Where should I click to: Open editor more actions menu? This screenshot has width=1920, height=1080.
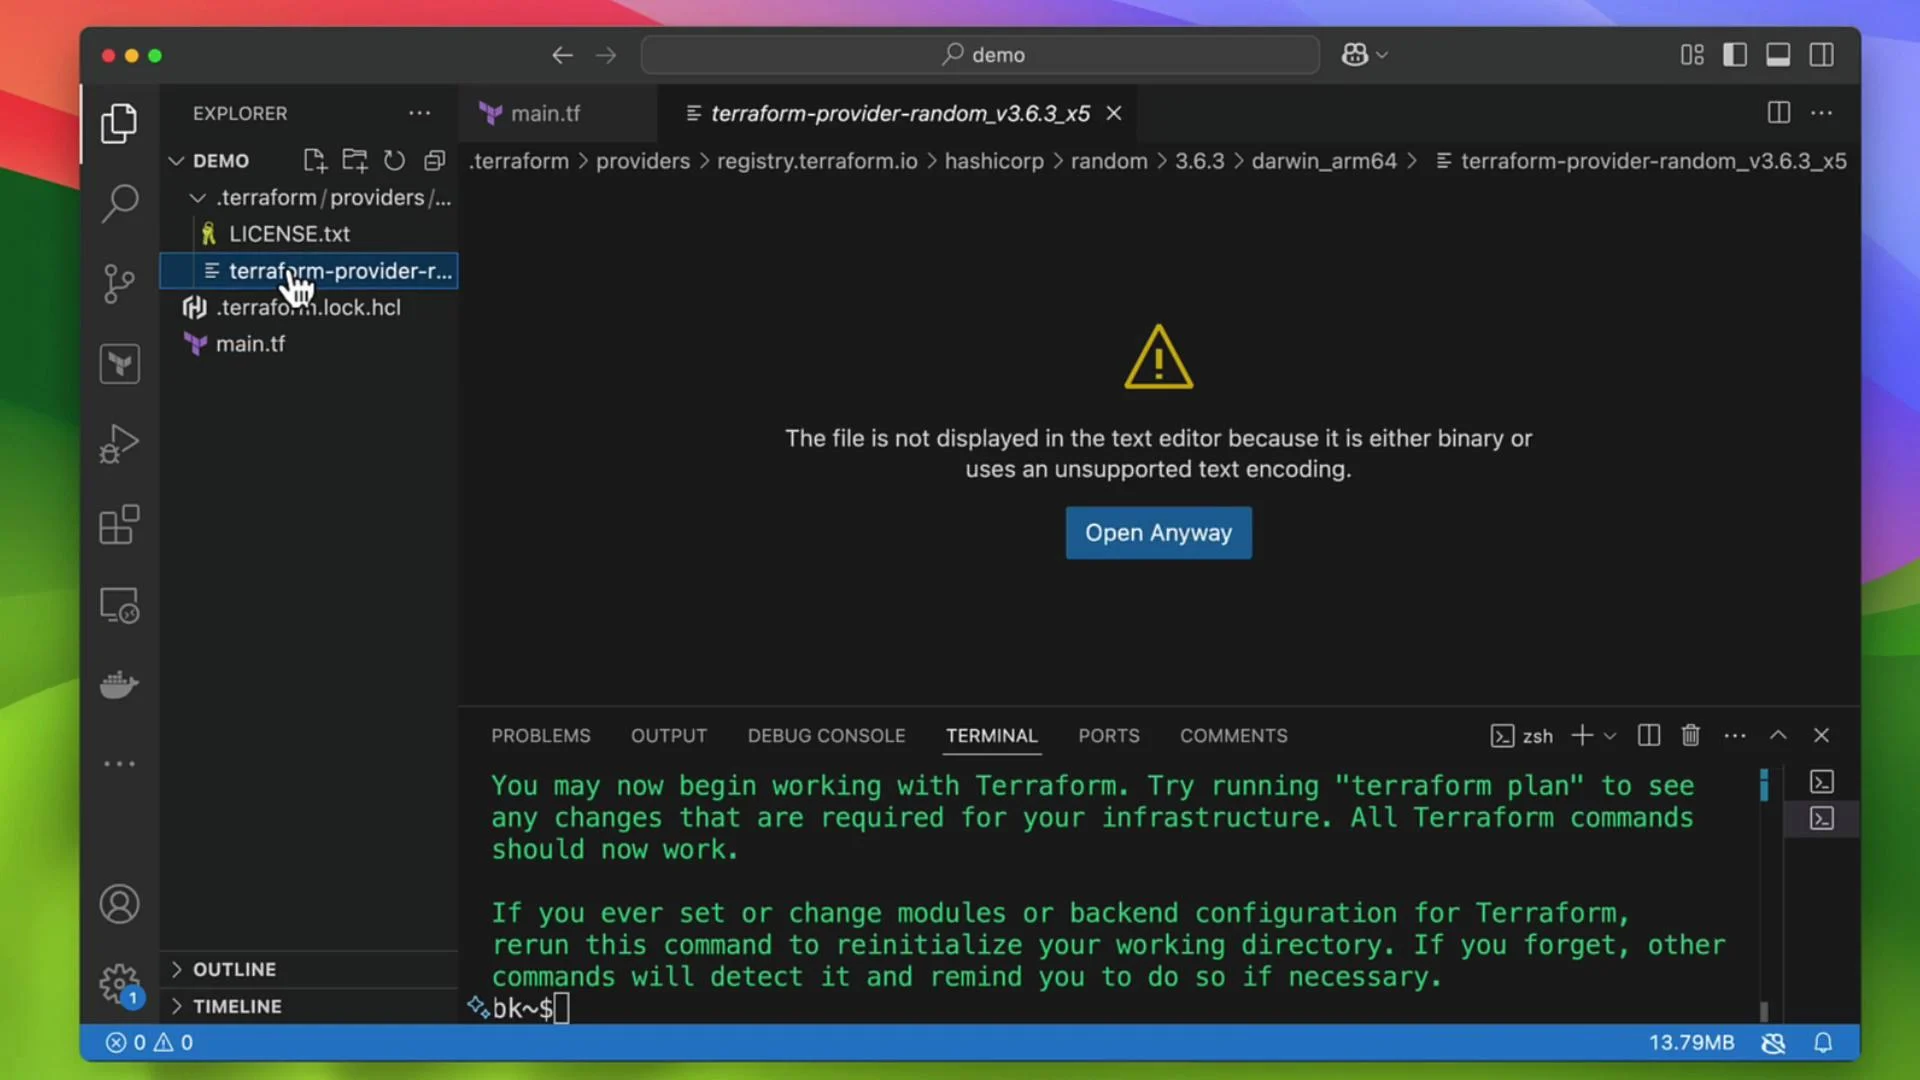tap(1822, 113)
